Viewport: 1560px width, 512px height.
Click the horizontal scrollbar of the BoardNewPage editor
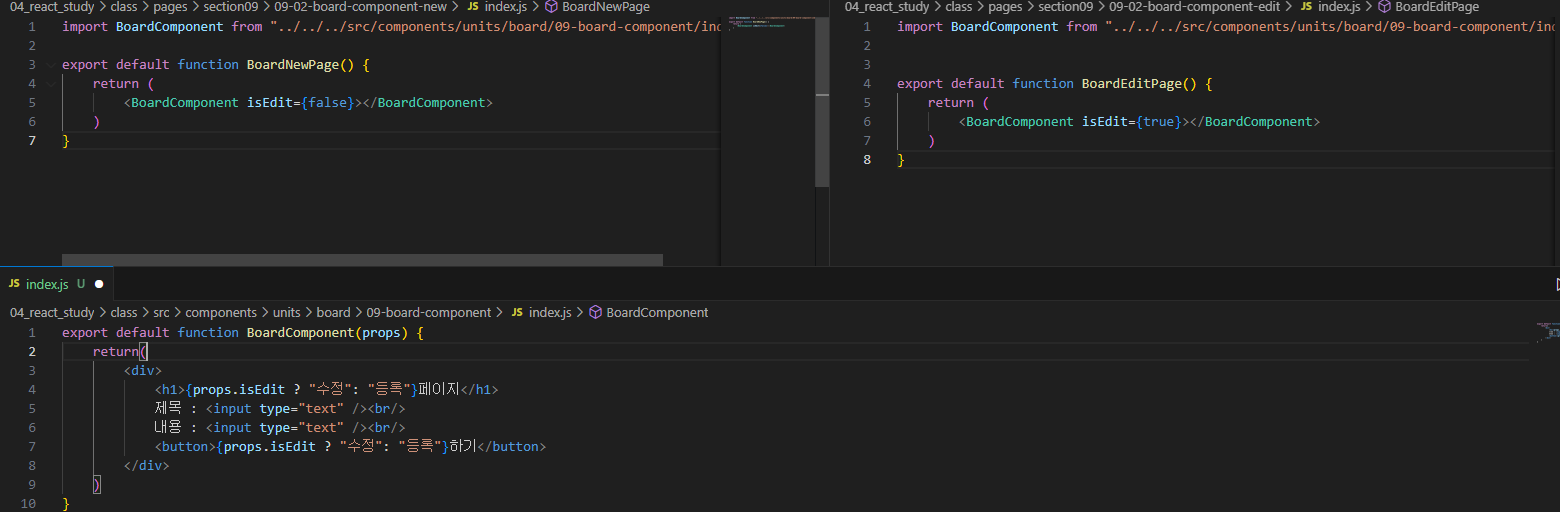(x=362, y=260)
